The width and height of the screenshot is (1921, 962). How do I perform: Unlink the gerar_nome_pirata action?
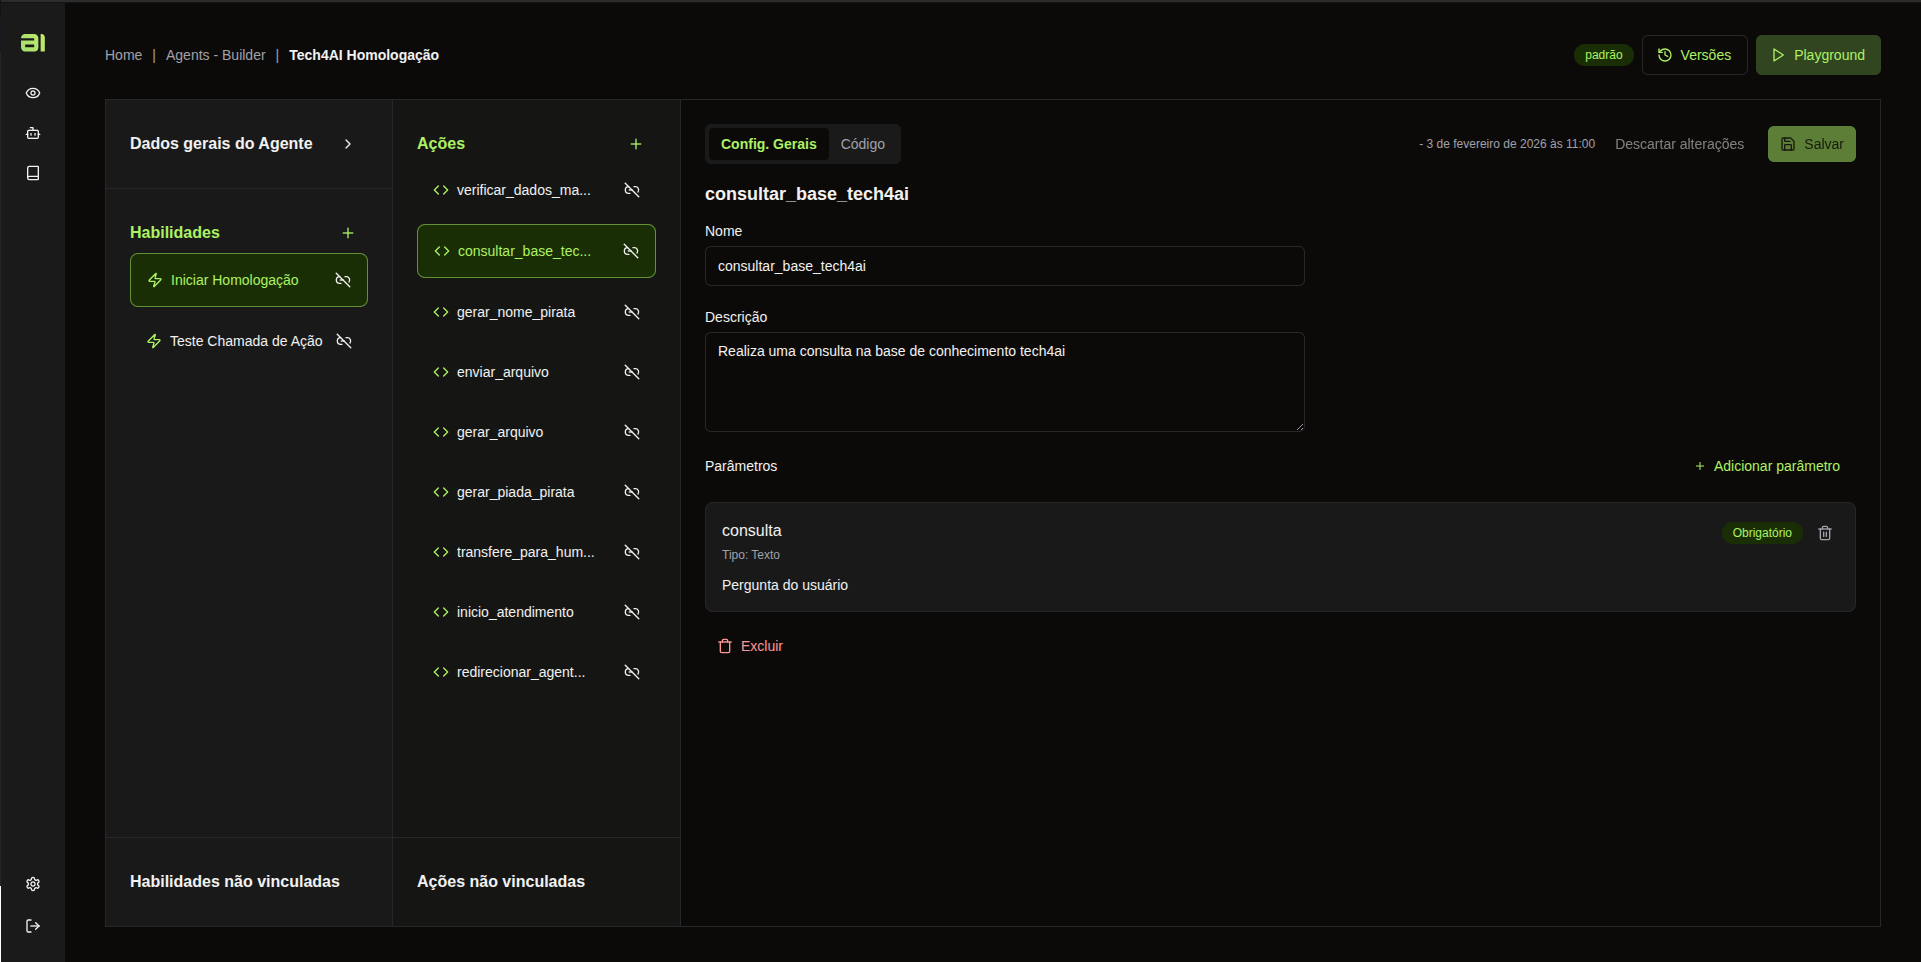pyautogui.click(x=632, y=312)
